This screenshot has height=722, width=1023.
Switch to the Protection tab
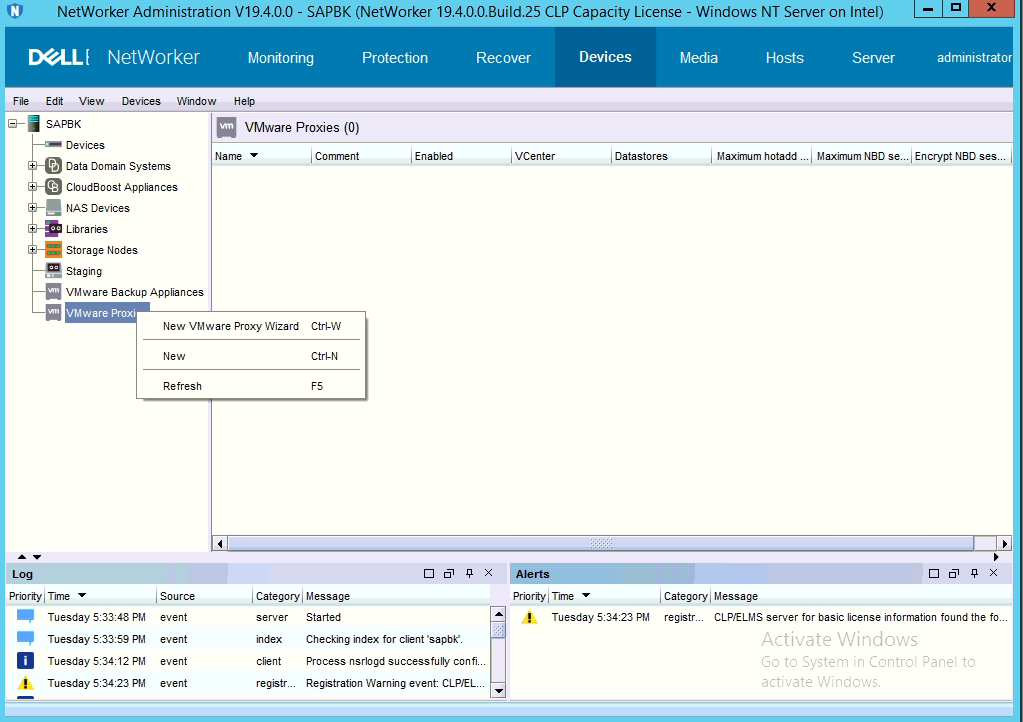pos(394,58)
